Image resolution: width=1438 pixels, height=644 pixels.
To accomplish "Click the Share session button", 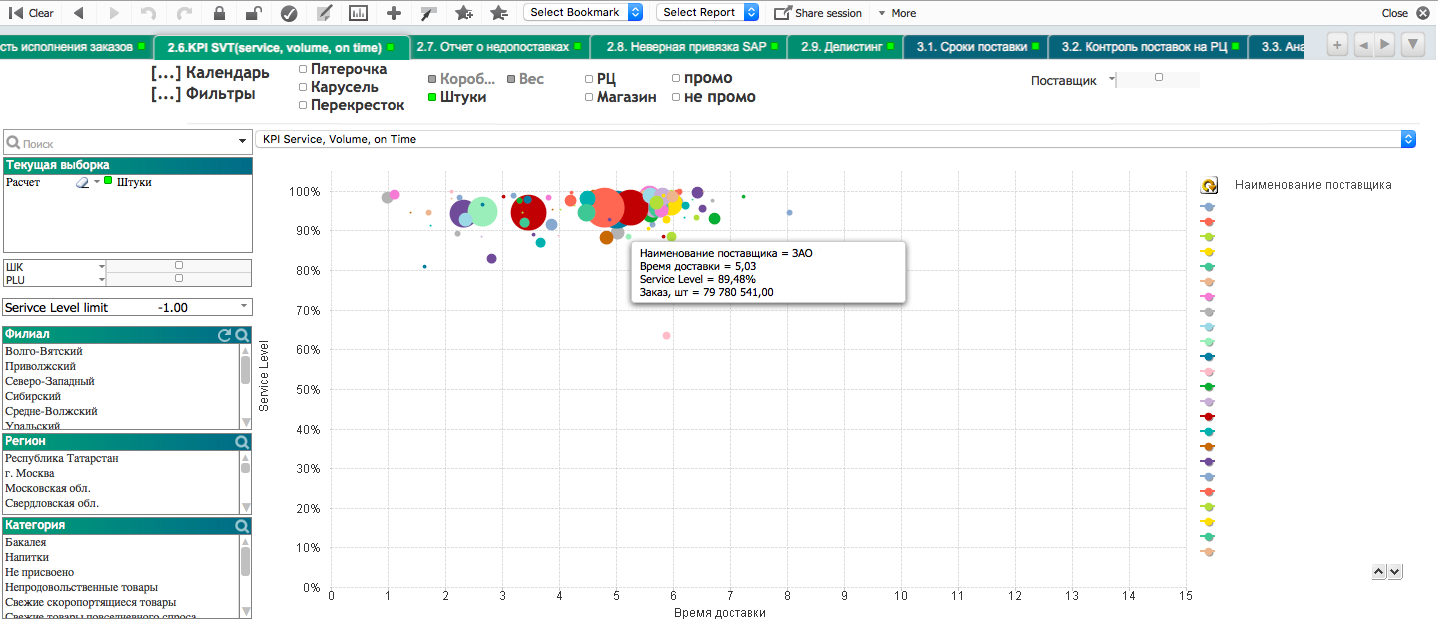I will point(818,13).
